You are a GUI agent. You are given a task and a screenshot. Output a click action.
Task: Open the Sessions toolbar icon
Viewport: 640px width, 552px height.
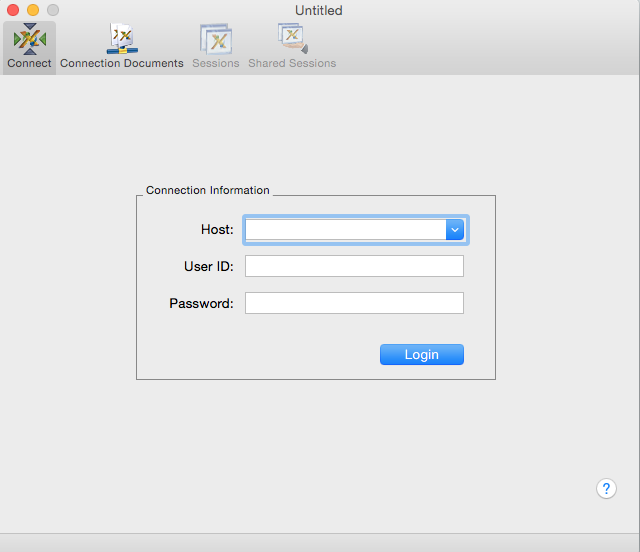point(216,47)
